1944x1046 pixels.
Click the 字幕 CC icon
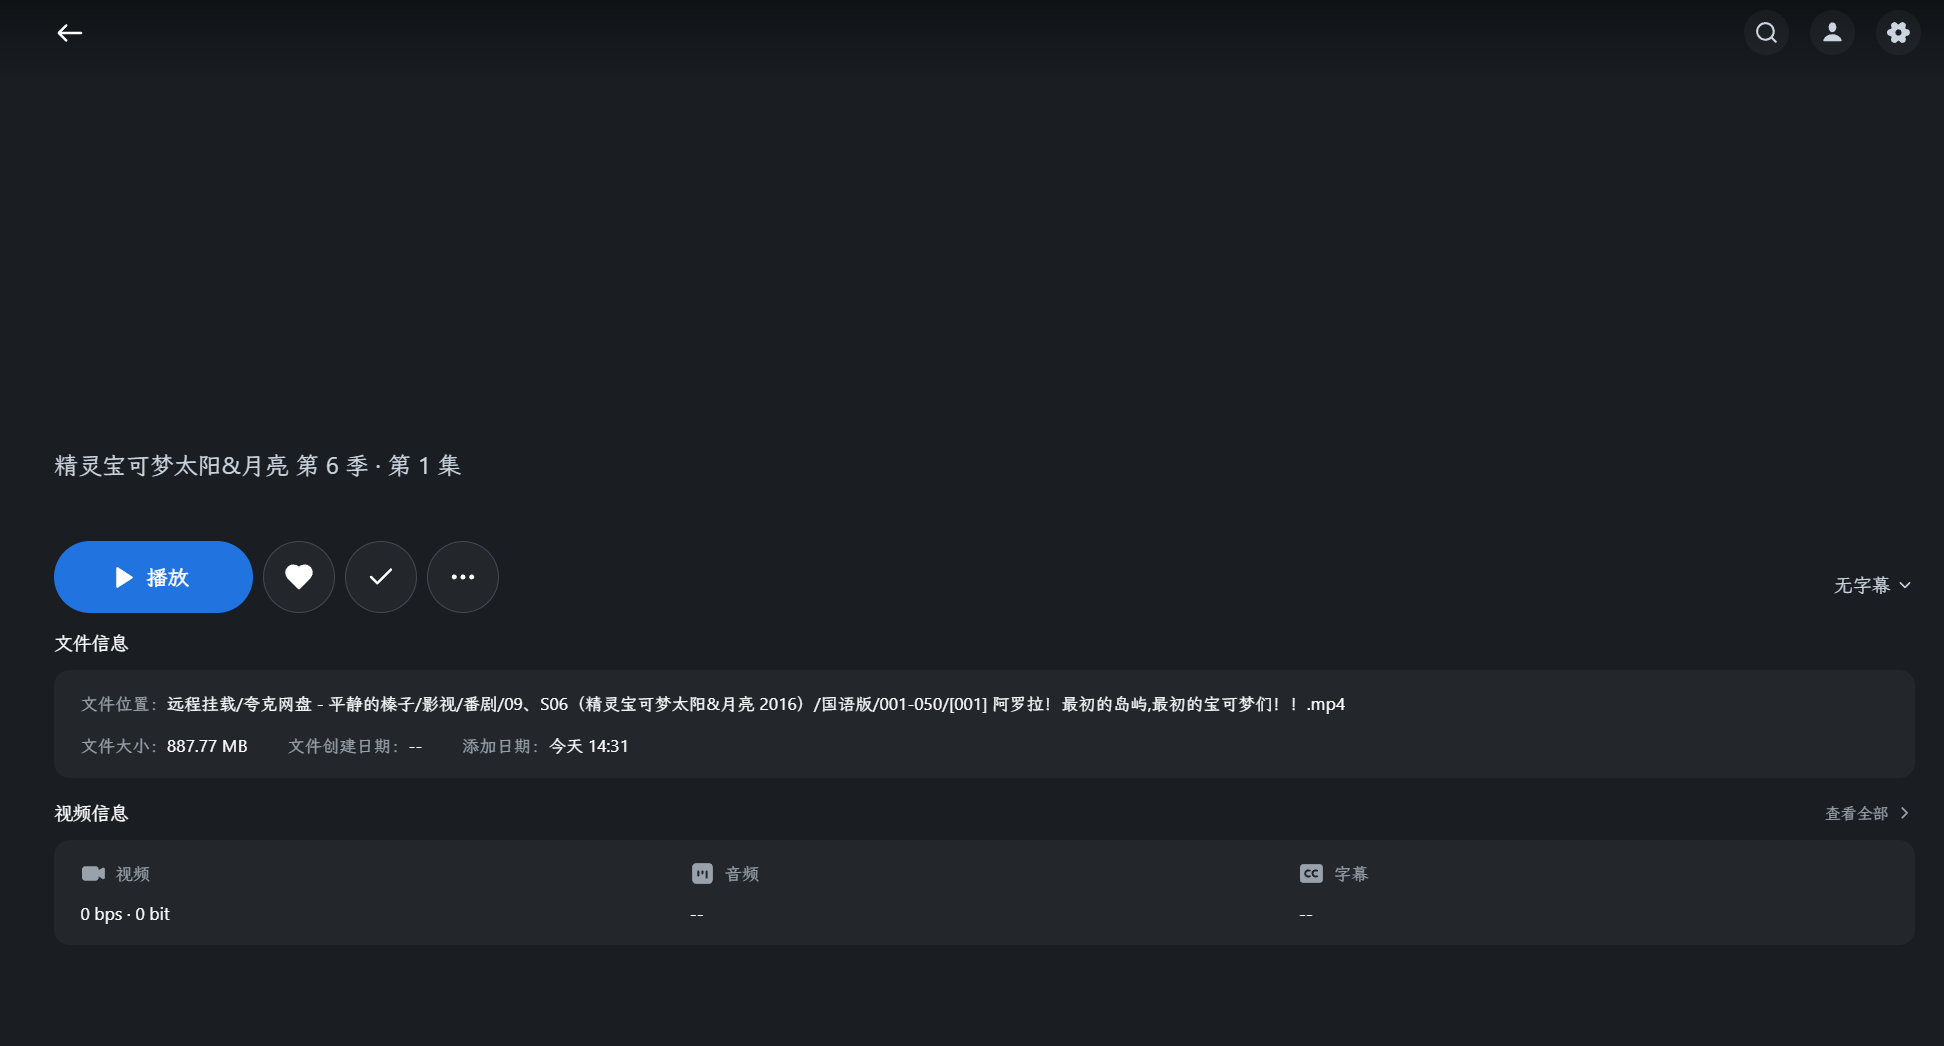pos(1311,873)
